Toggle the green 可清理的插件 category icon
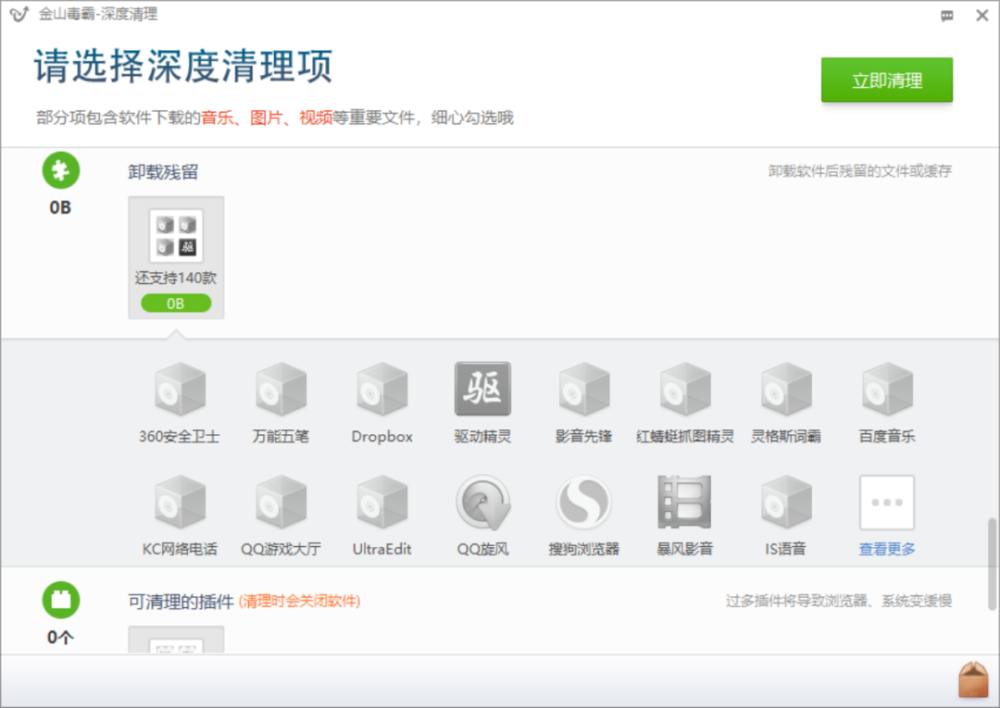The image size is (1000, 708). (x=60, y=601)
